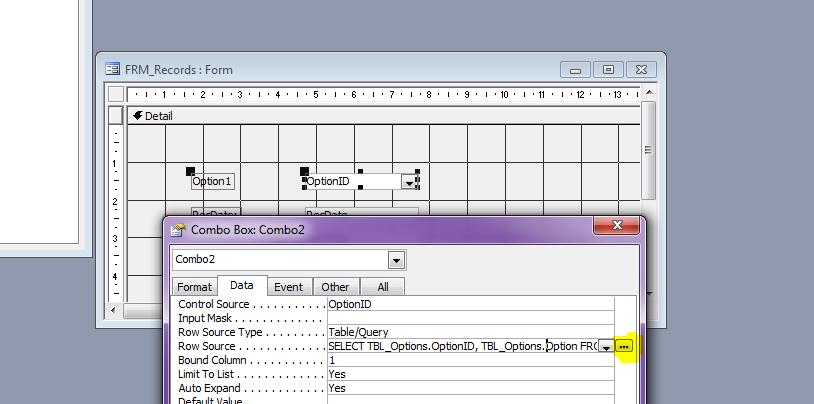Click the empty Input Mask field
The image size is (814, 404).
coord(470,318)
